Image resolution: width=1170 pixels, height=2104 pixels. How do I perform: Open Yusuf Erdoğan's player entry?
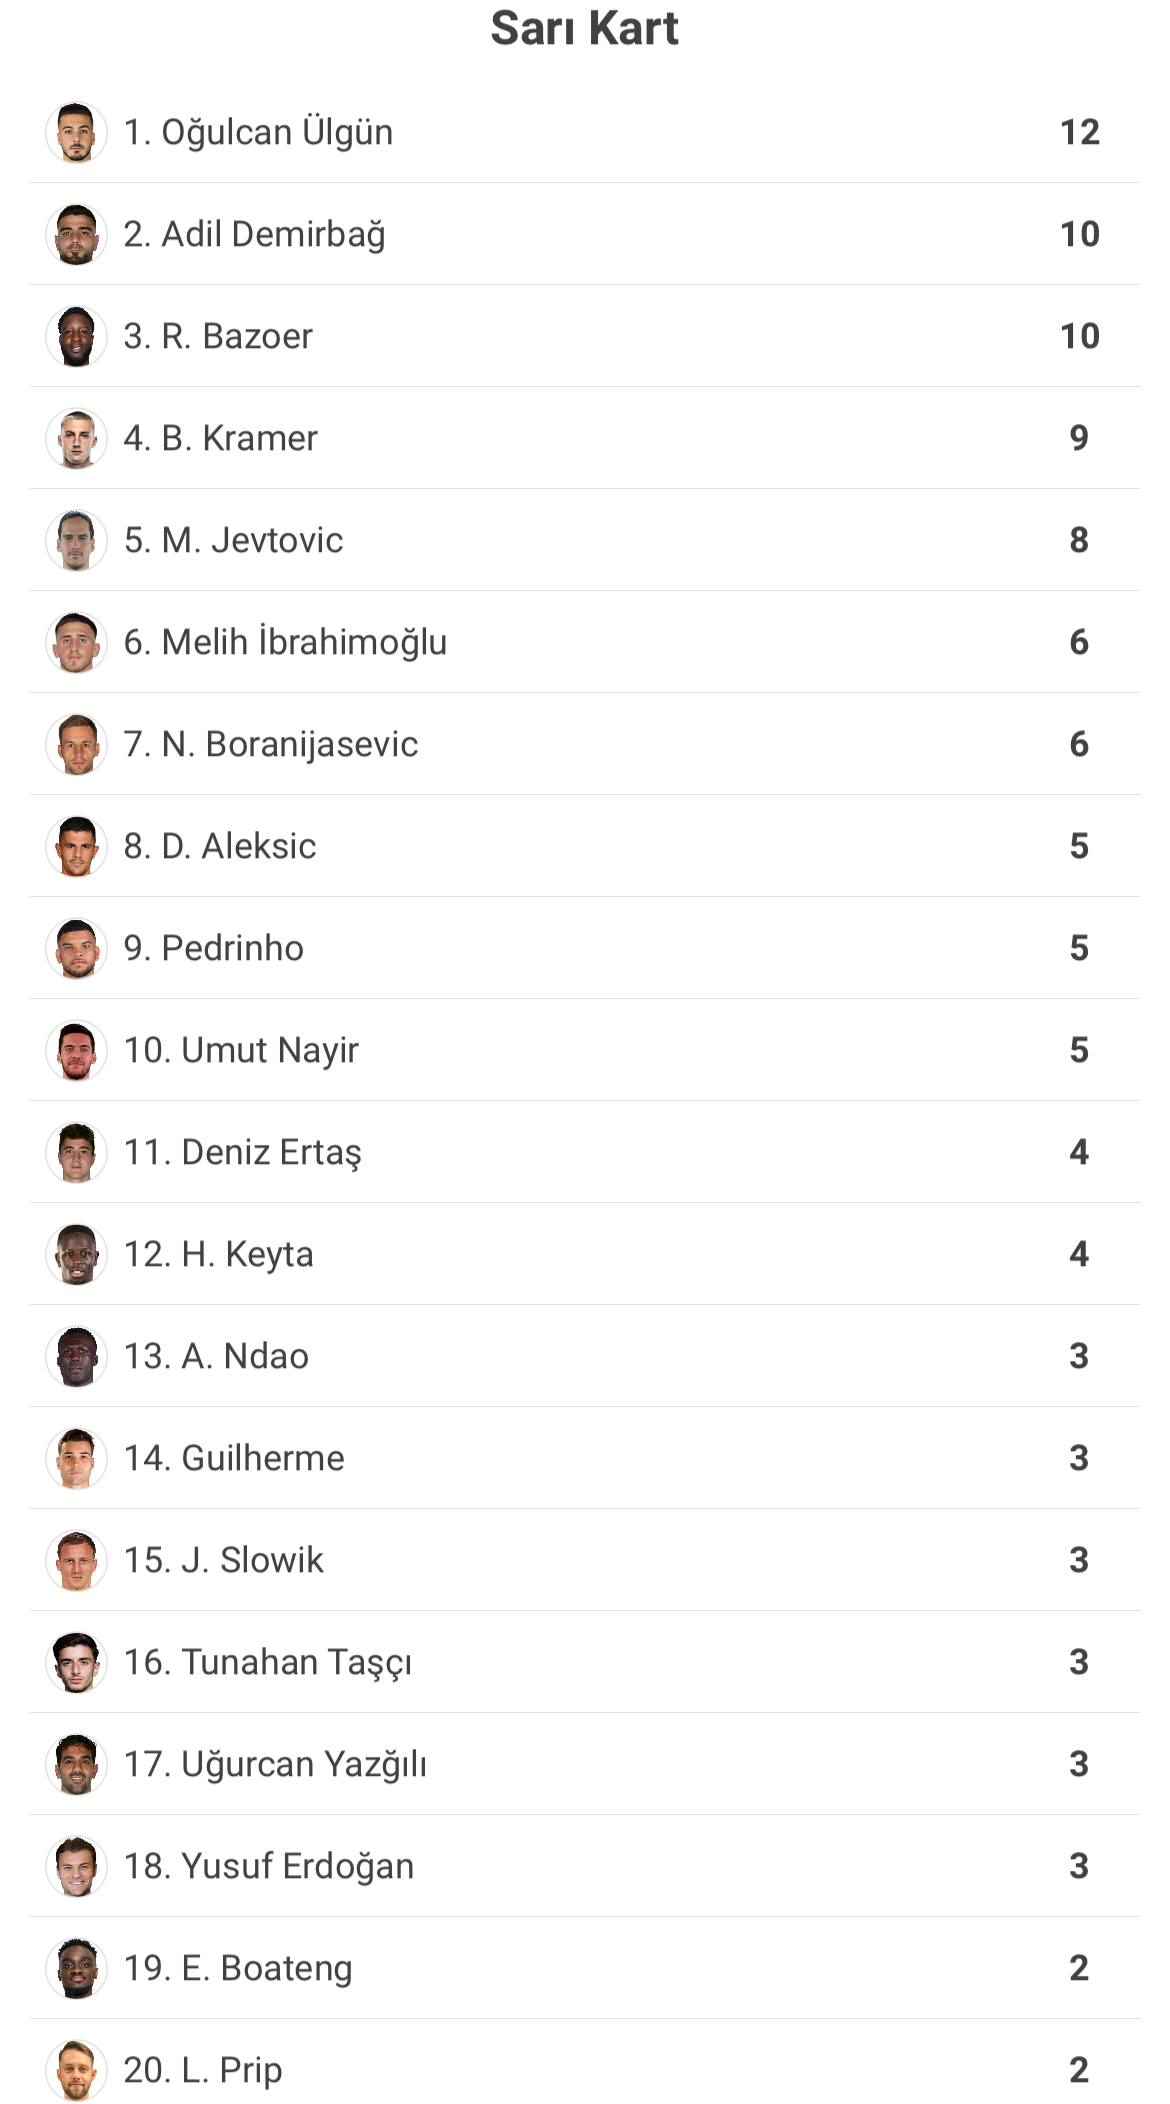585,1866
